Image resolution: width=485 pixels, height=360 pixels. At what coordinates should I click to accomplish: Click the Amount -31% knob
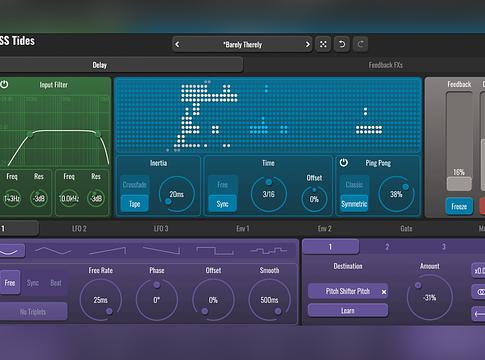430,297
